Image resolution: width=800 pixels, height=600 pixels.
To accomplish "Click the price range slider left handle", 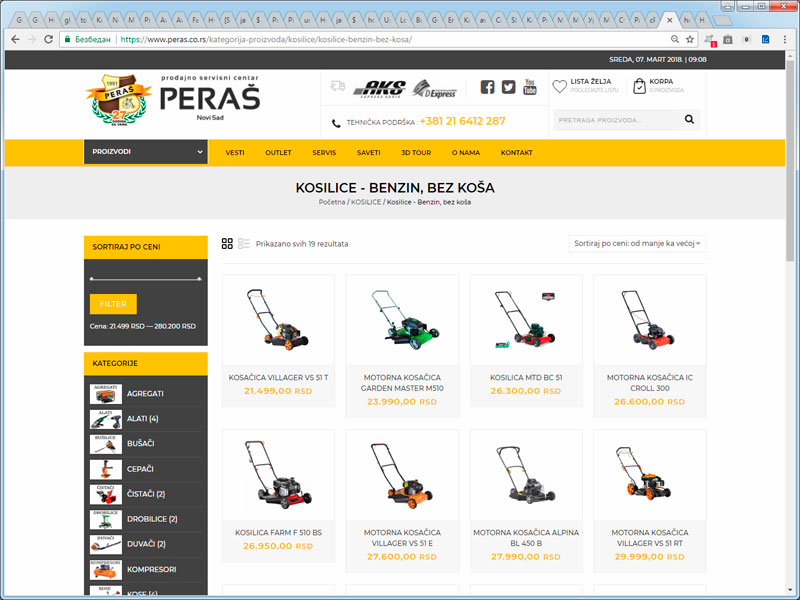I will click(91, 279).
